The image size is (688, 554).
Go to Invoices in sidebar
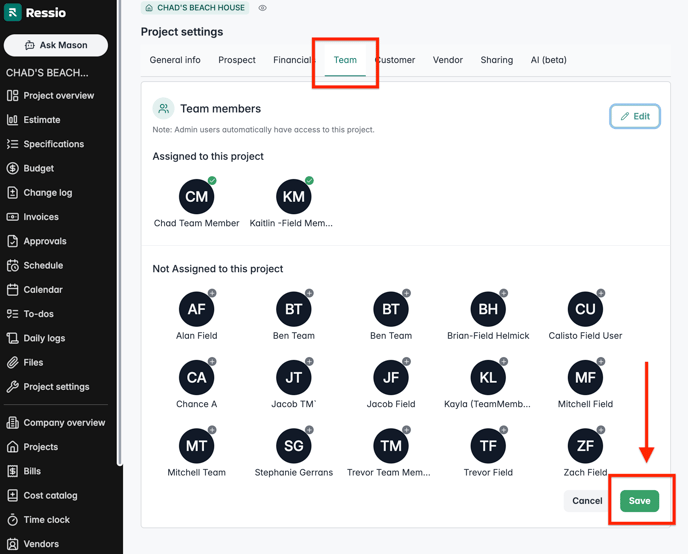tap(40, 217)
